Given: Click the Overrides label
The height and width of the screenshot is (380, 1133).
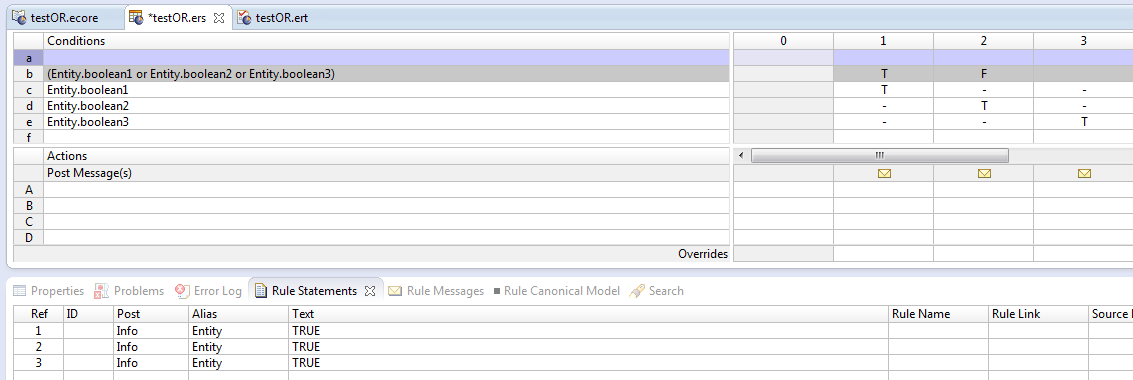Looking at the screenshot, I should coord(702,254).
